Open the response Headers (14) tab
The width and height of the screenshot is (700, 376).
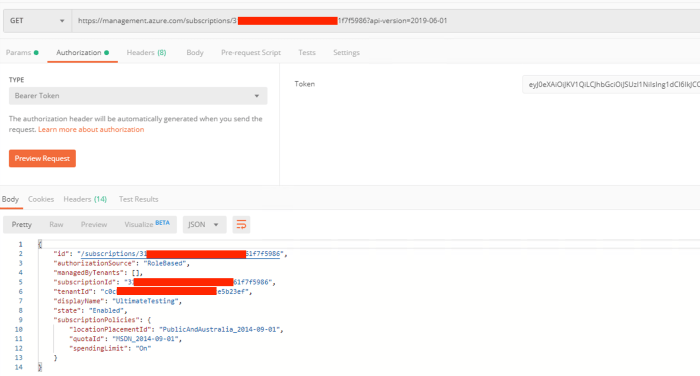85,199
